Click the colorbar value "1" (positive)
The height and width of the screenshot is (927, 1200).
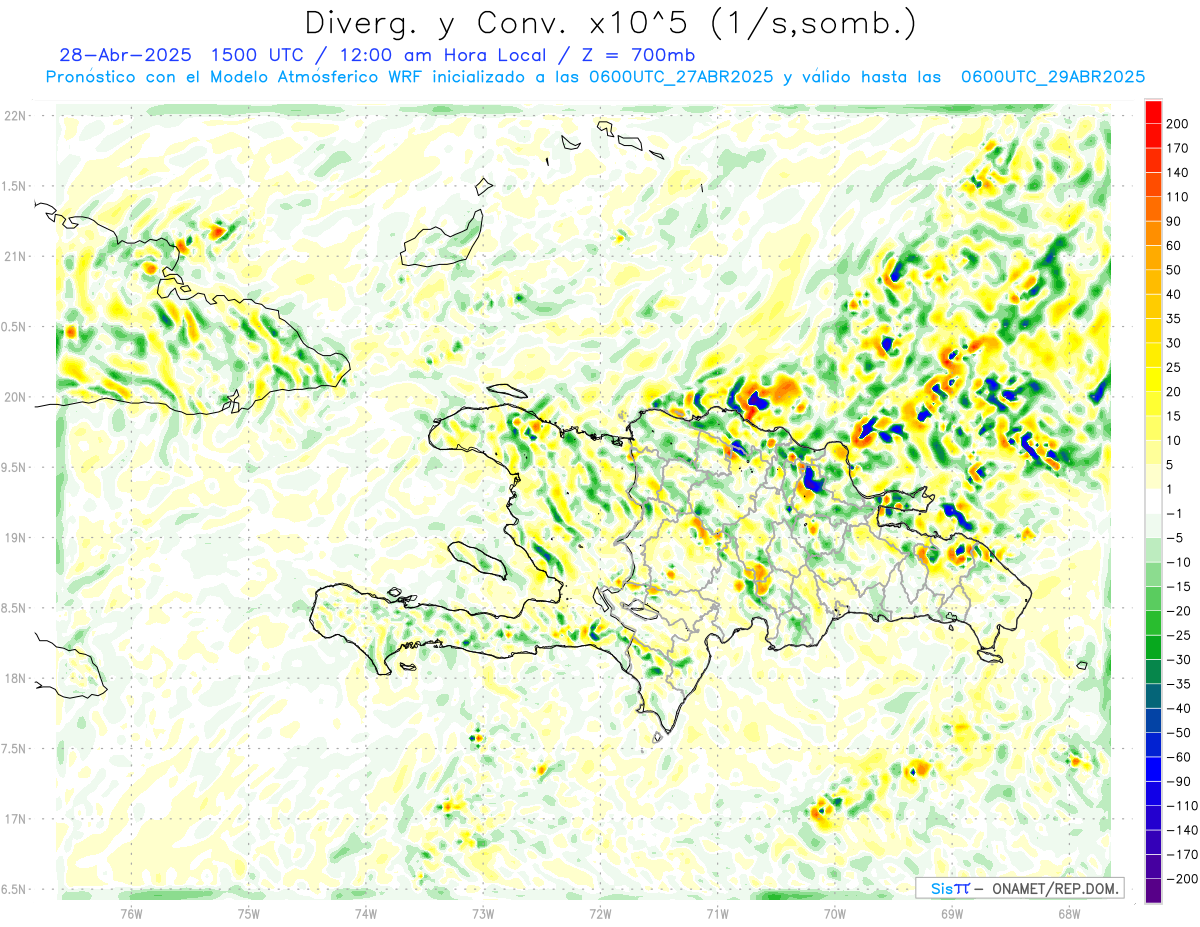coord(1171,490)
